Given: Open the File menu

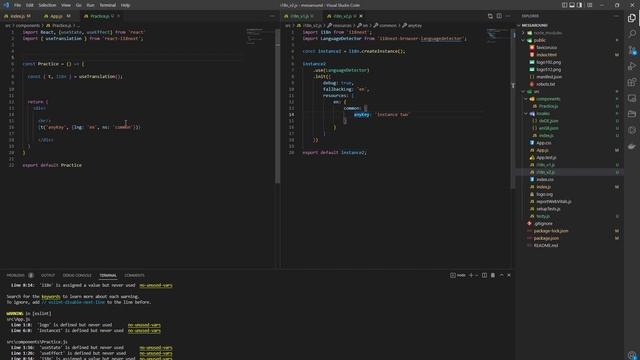Looking at the screenshot, I should (x=18, y=5).
